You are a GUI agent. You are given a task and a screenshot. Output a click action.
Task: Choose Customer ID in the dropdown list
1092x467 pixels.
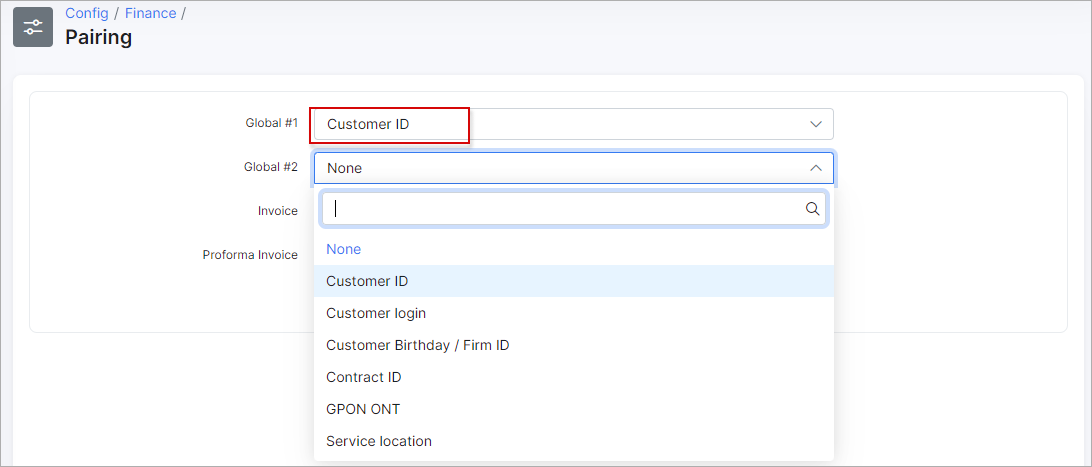pos(573,281)
